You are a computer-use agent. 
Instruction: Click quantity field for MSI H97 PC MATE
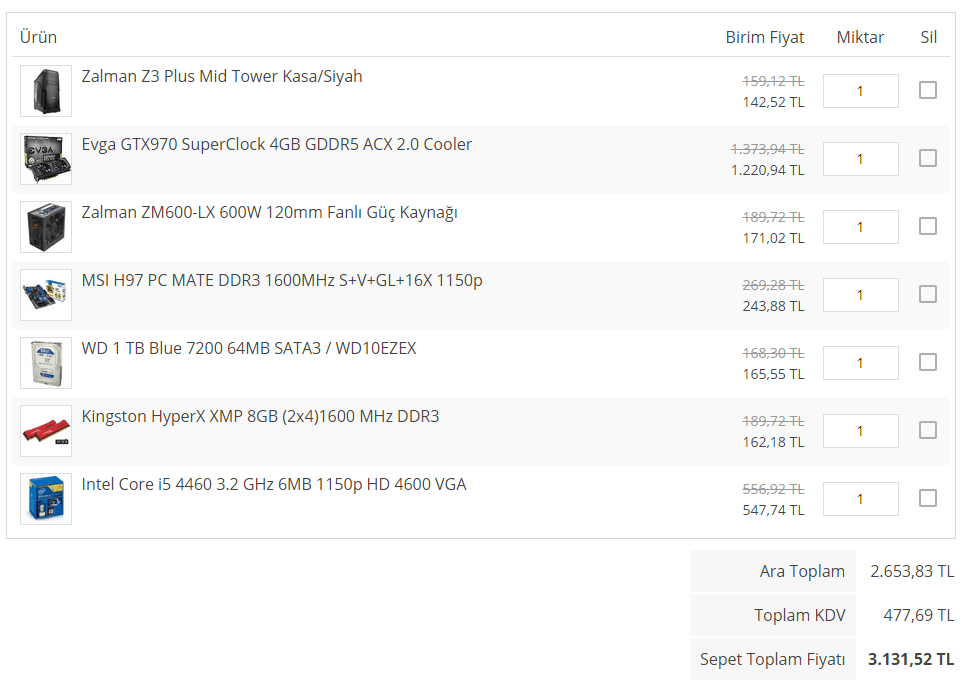pos(860,295)
